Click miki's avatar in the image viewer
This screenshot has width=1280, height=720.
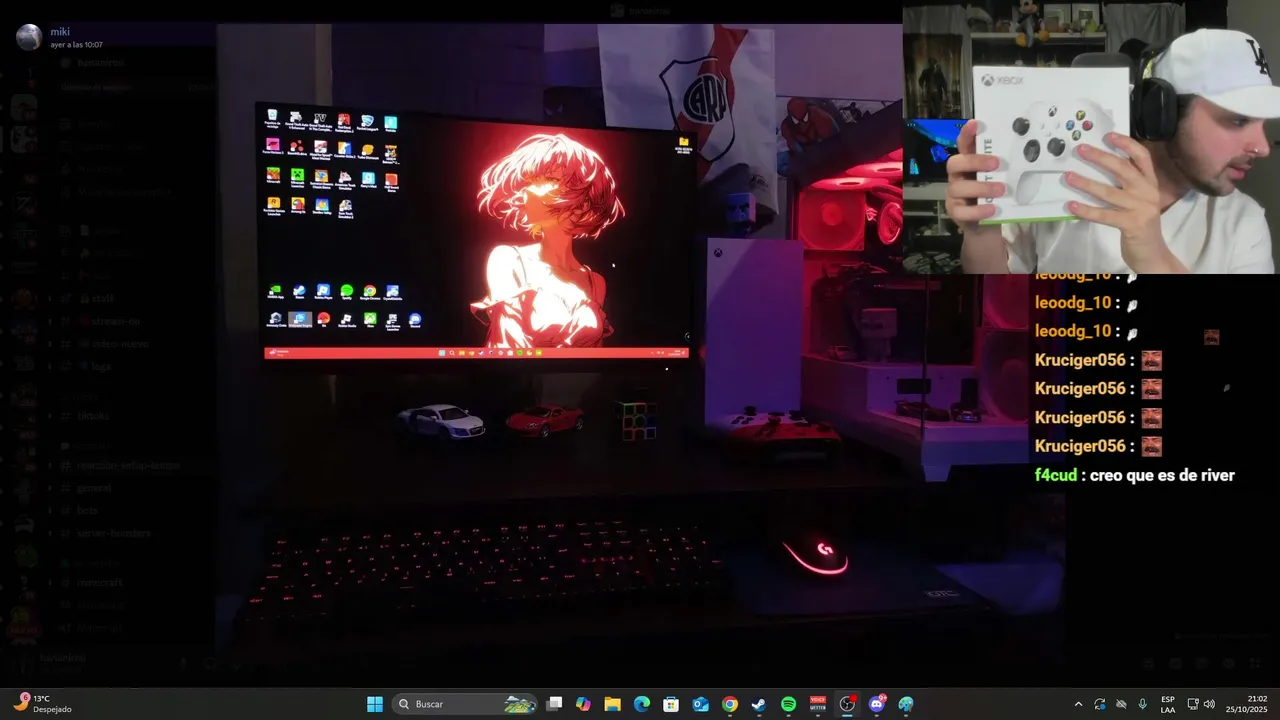pyautogui.click(x=29, y=38)
